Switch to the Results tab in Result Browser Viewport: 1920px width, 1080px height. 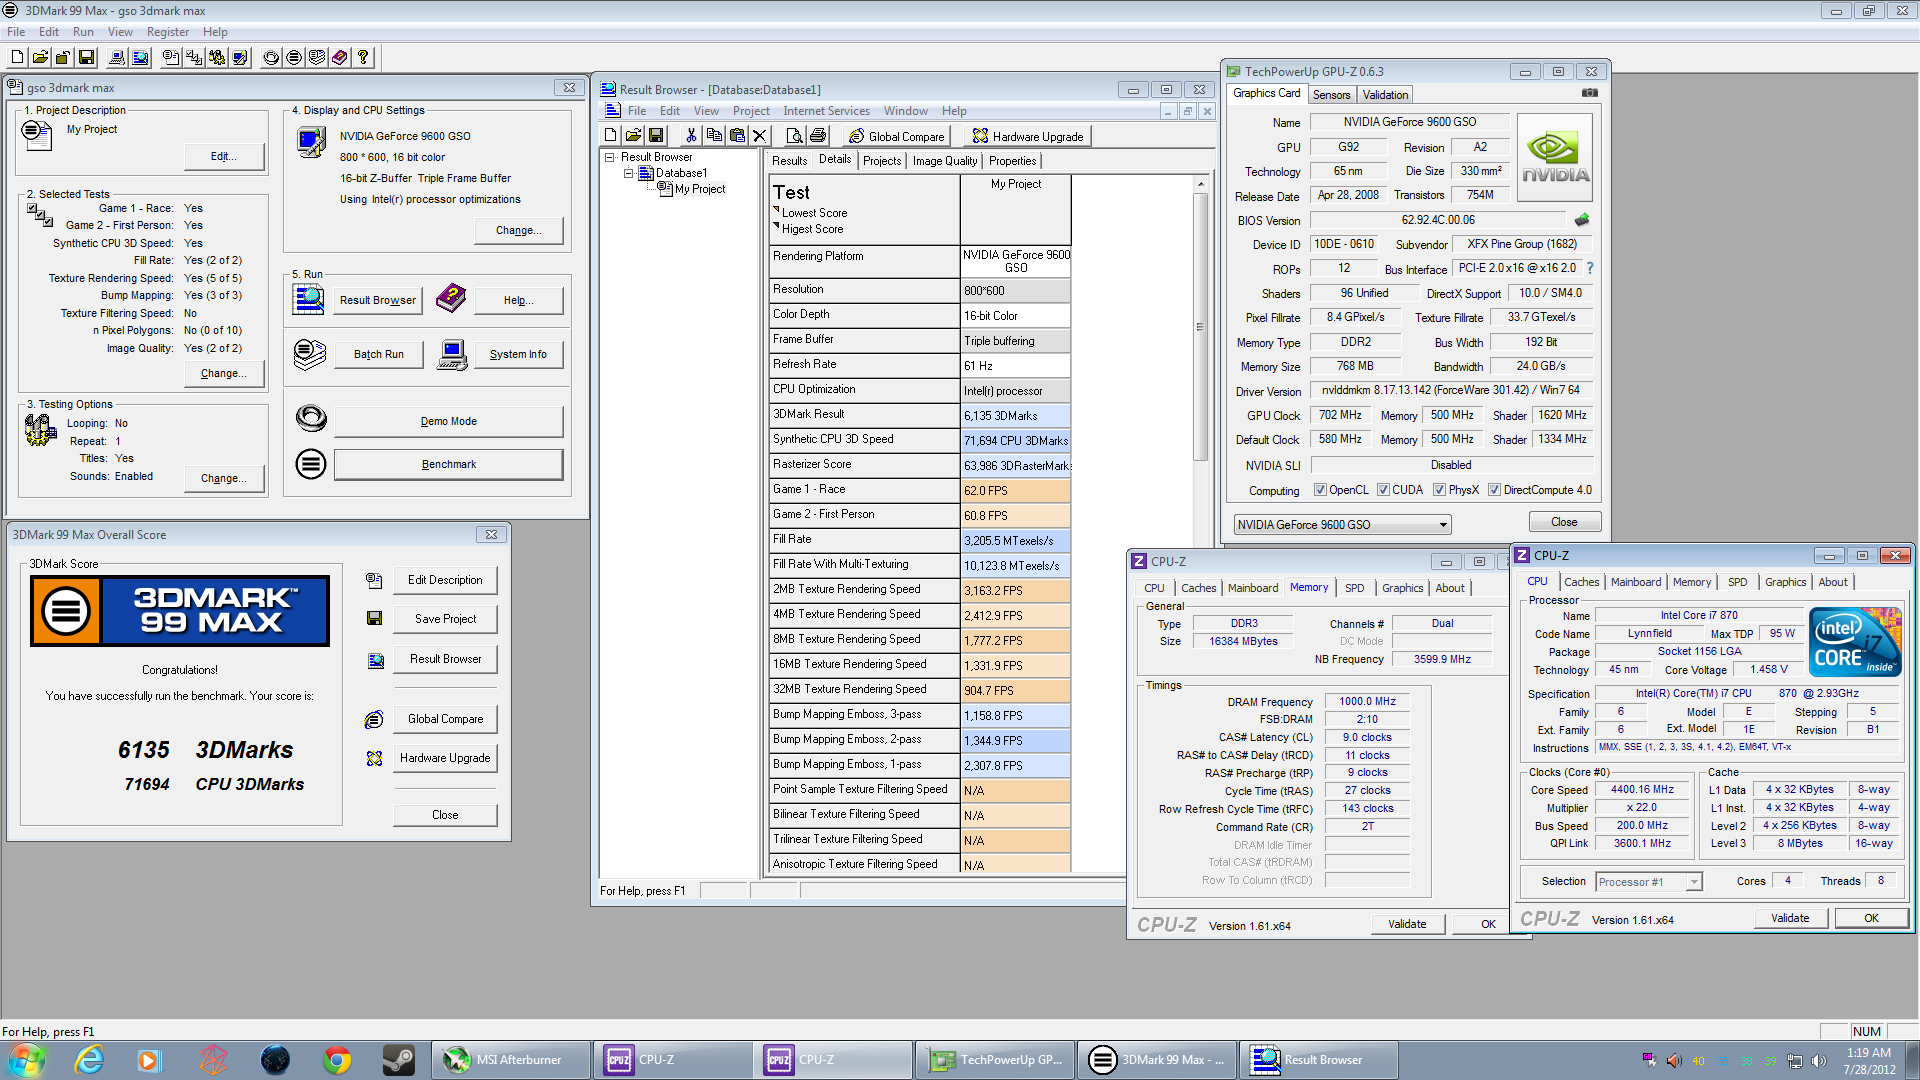click(x=789, y=161)
